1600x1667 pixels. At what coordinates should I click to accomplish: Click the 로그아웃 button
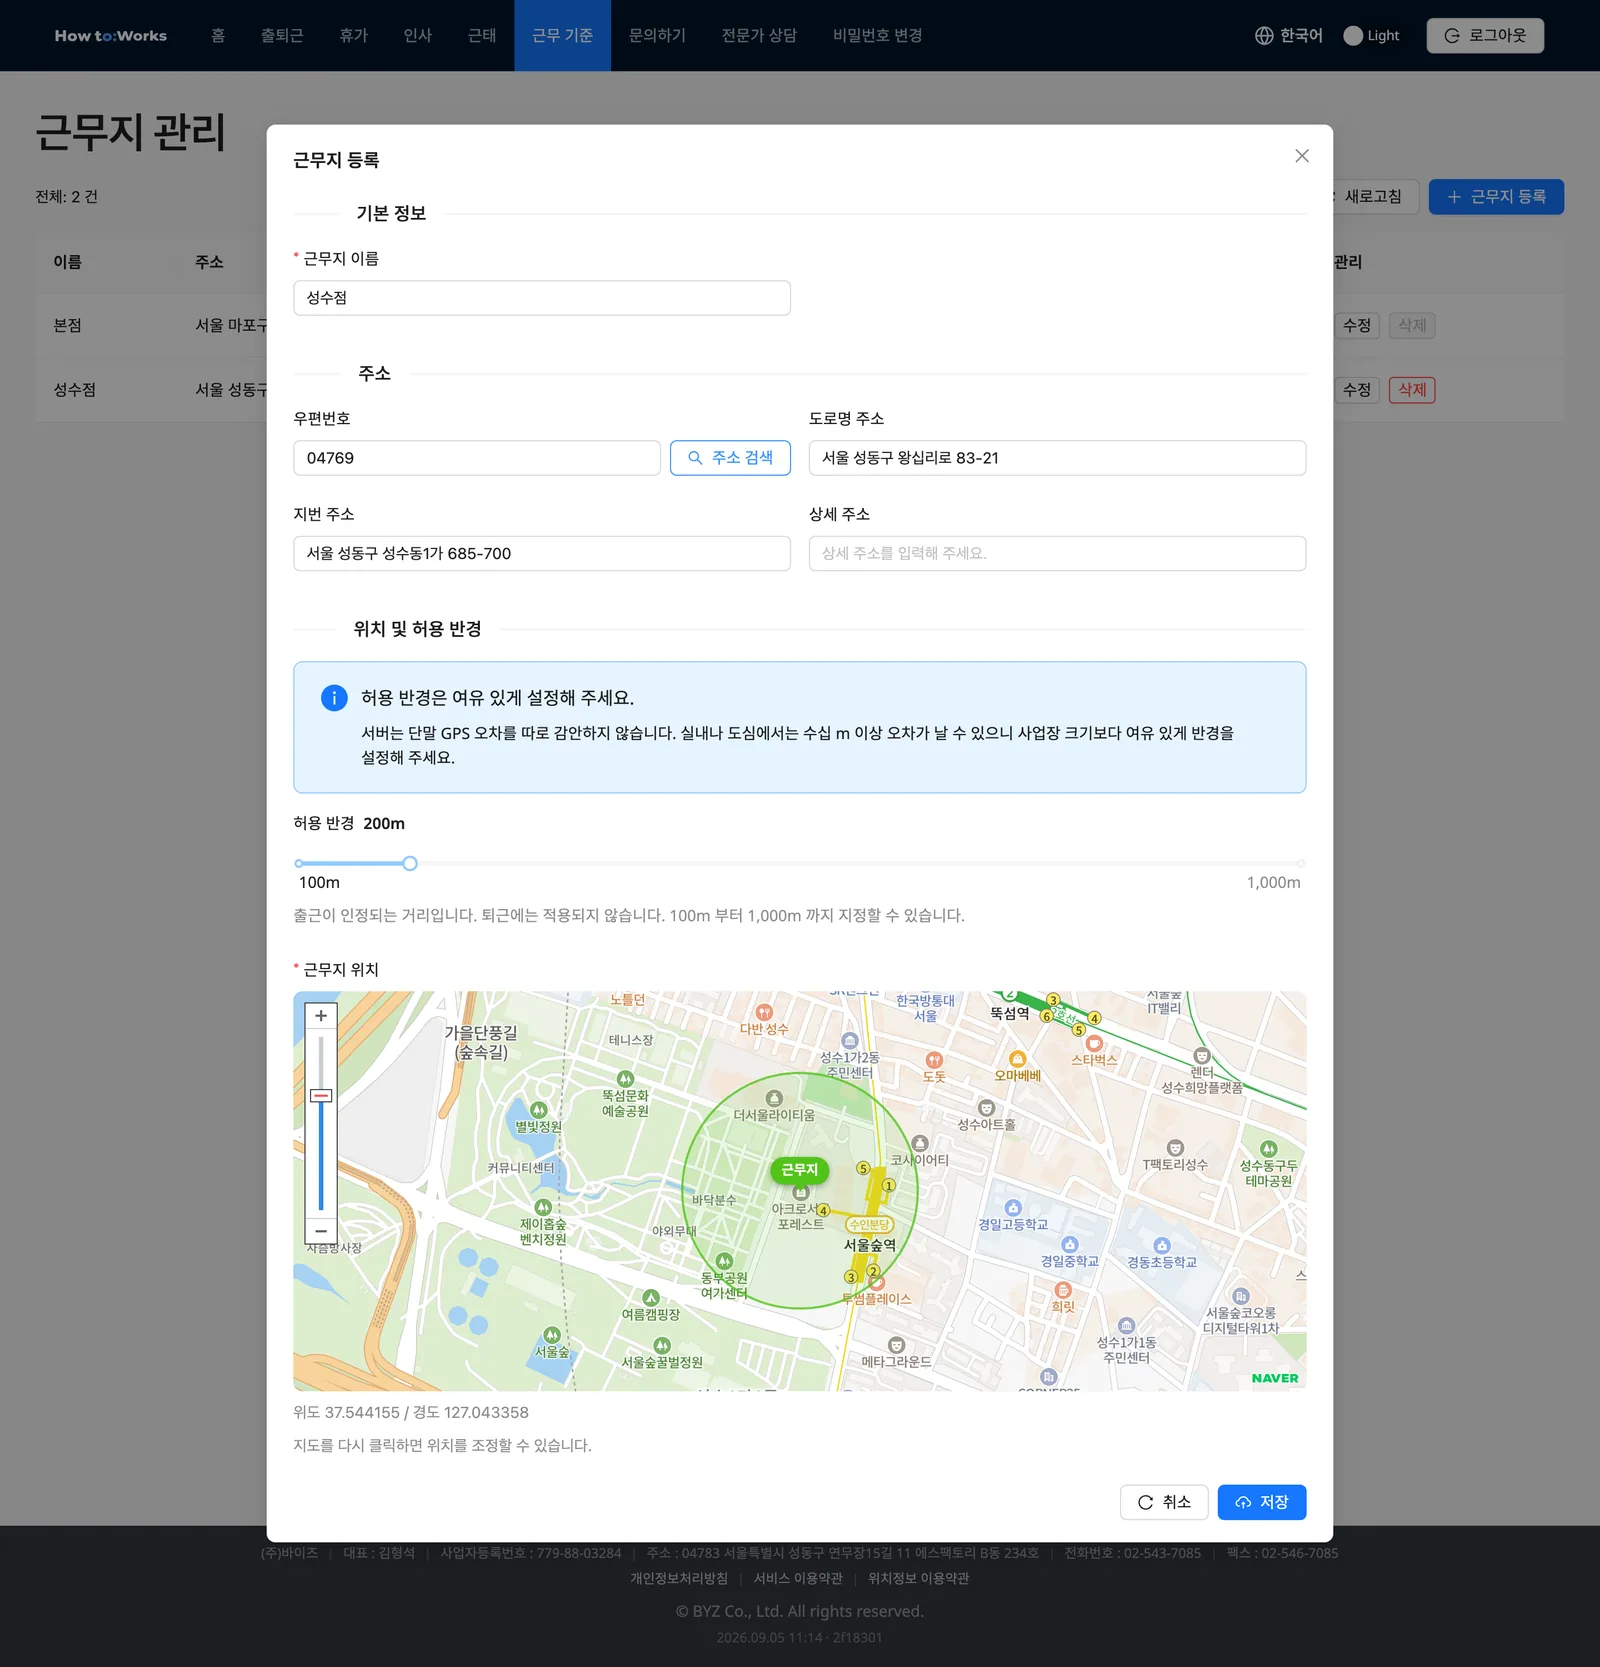pos(1485,36)
